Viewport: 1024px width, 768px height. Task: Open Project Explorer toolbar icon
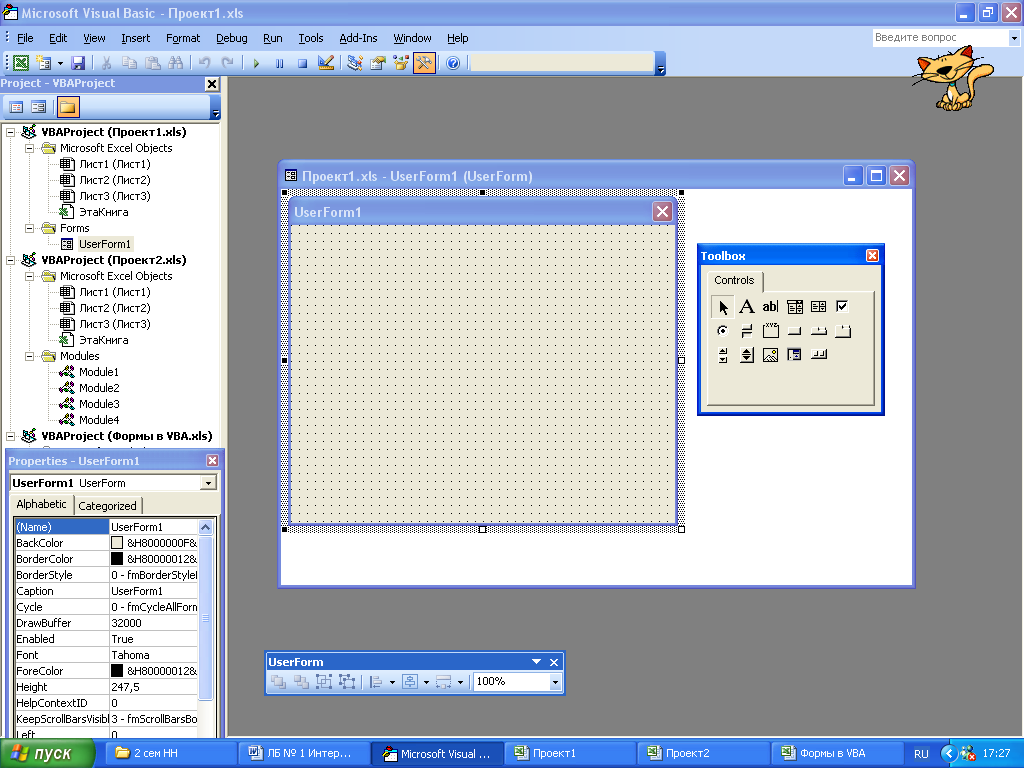point(355,63)
